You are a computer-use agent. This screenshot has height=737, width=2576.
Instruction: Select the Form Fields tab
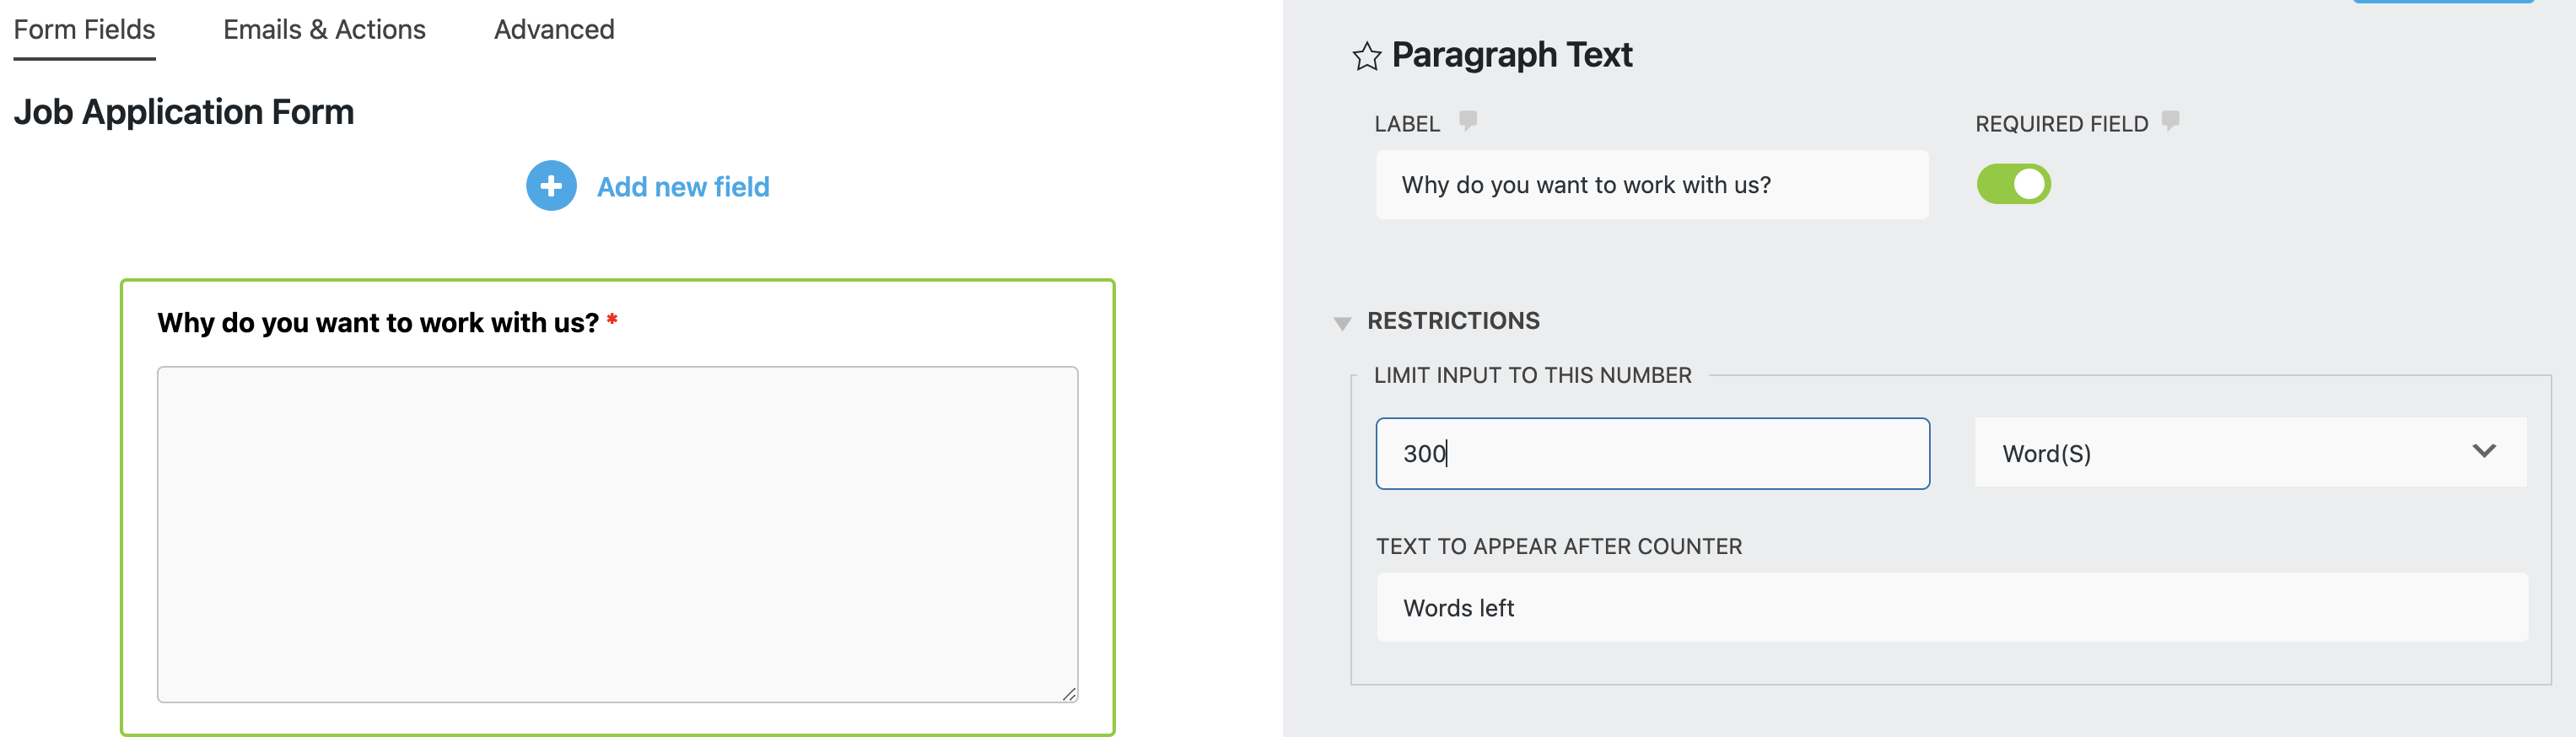pos(84,29)
